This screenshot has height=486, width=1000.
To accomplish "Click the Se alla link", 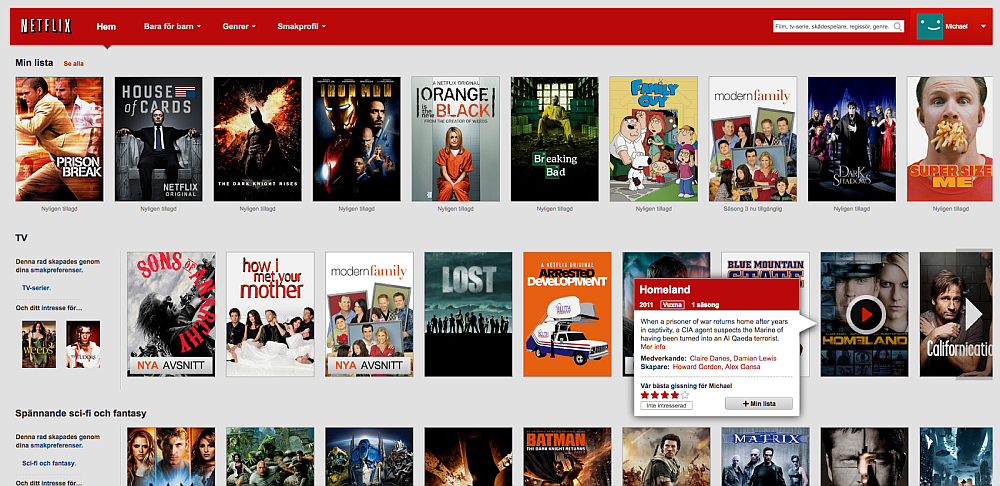I will pyautogui.click(x=73, y=63).
